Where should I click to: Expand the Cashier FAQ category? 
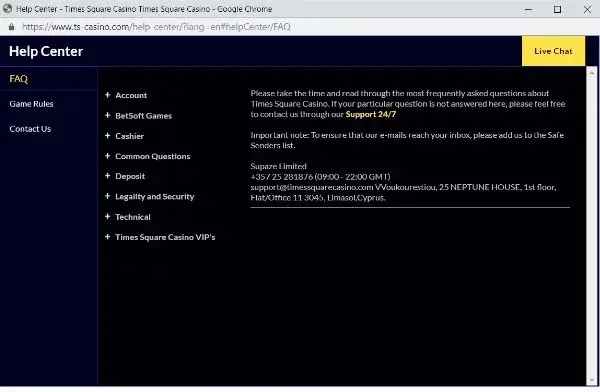coord(129,136)
